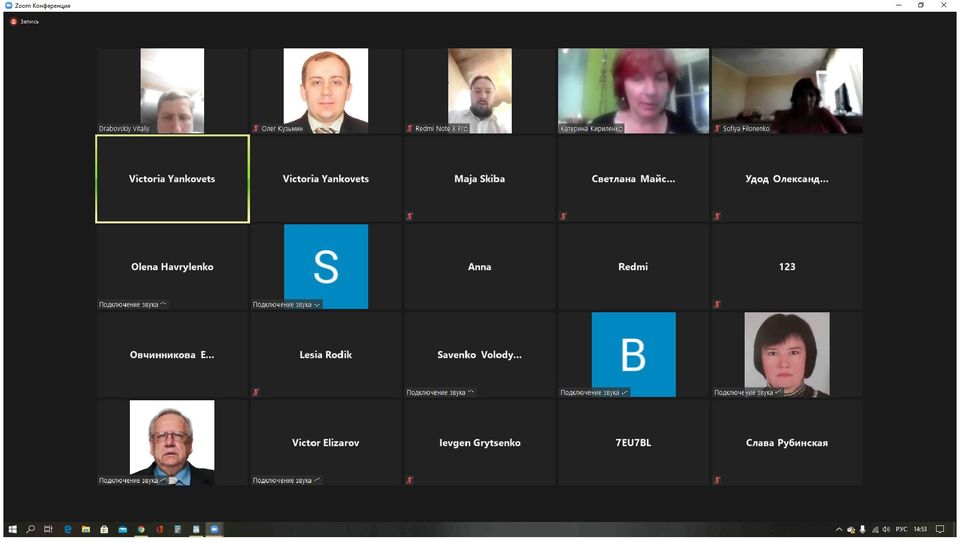Select the Maja Skiba tile
The height and width of the screenshot is (543, 960).
point(479,179)
